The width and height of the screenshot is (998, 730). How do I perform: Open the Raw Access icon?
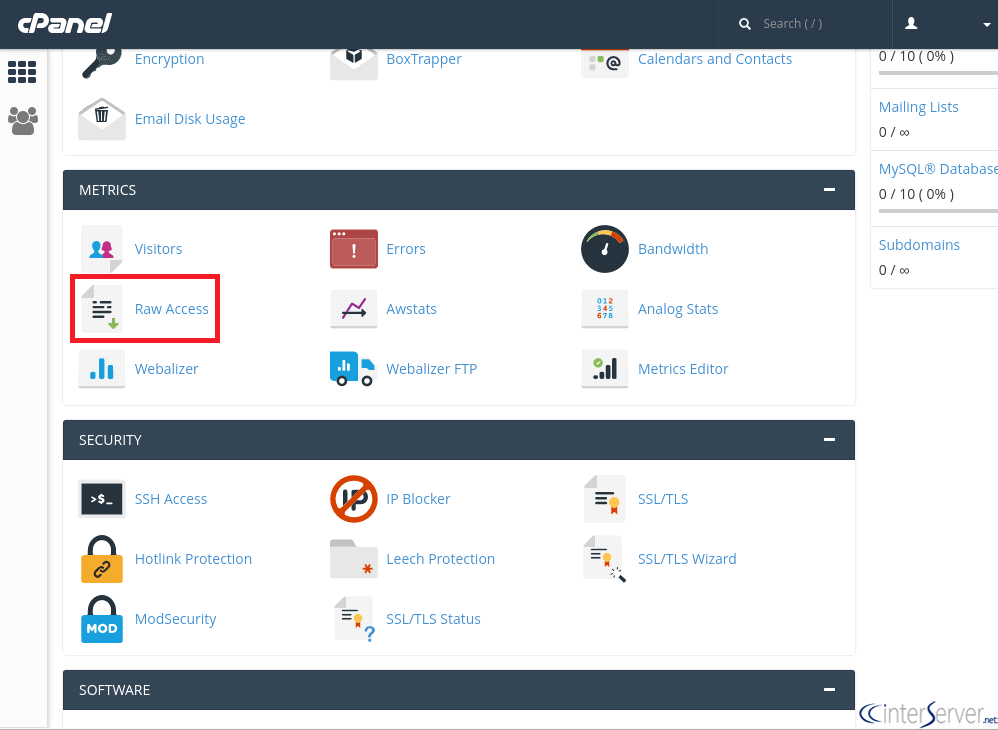coord(101,308)
